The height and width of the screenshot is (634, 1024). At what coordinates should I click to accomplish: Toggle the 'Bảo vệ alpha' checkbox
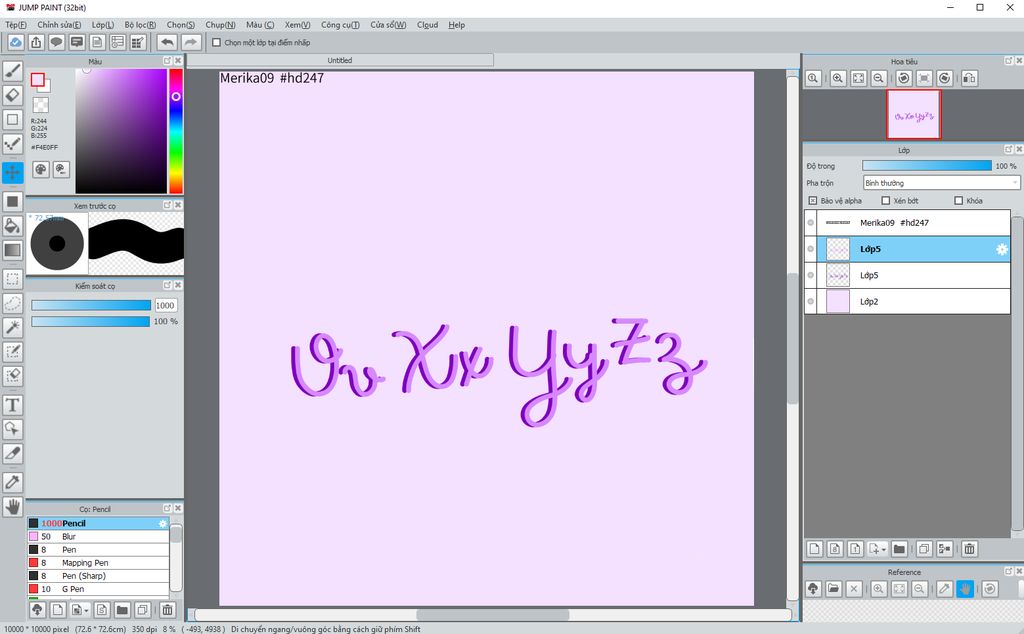(812, 200)
